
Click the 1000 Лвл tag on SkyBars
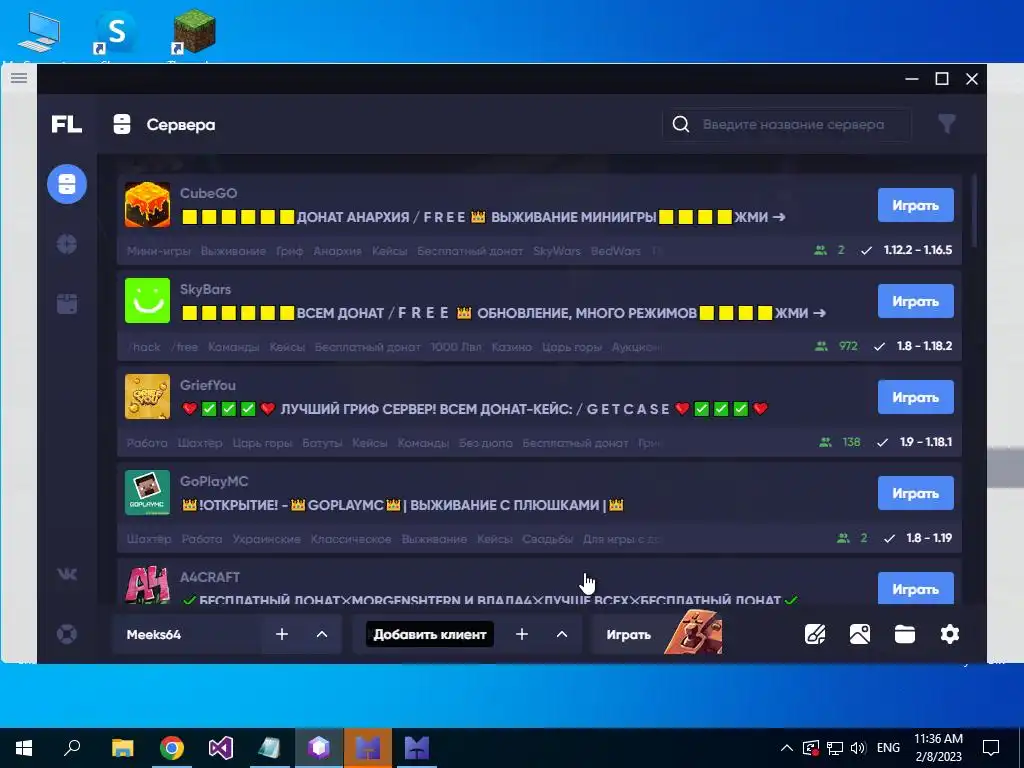point(456,347)
